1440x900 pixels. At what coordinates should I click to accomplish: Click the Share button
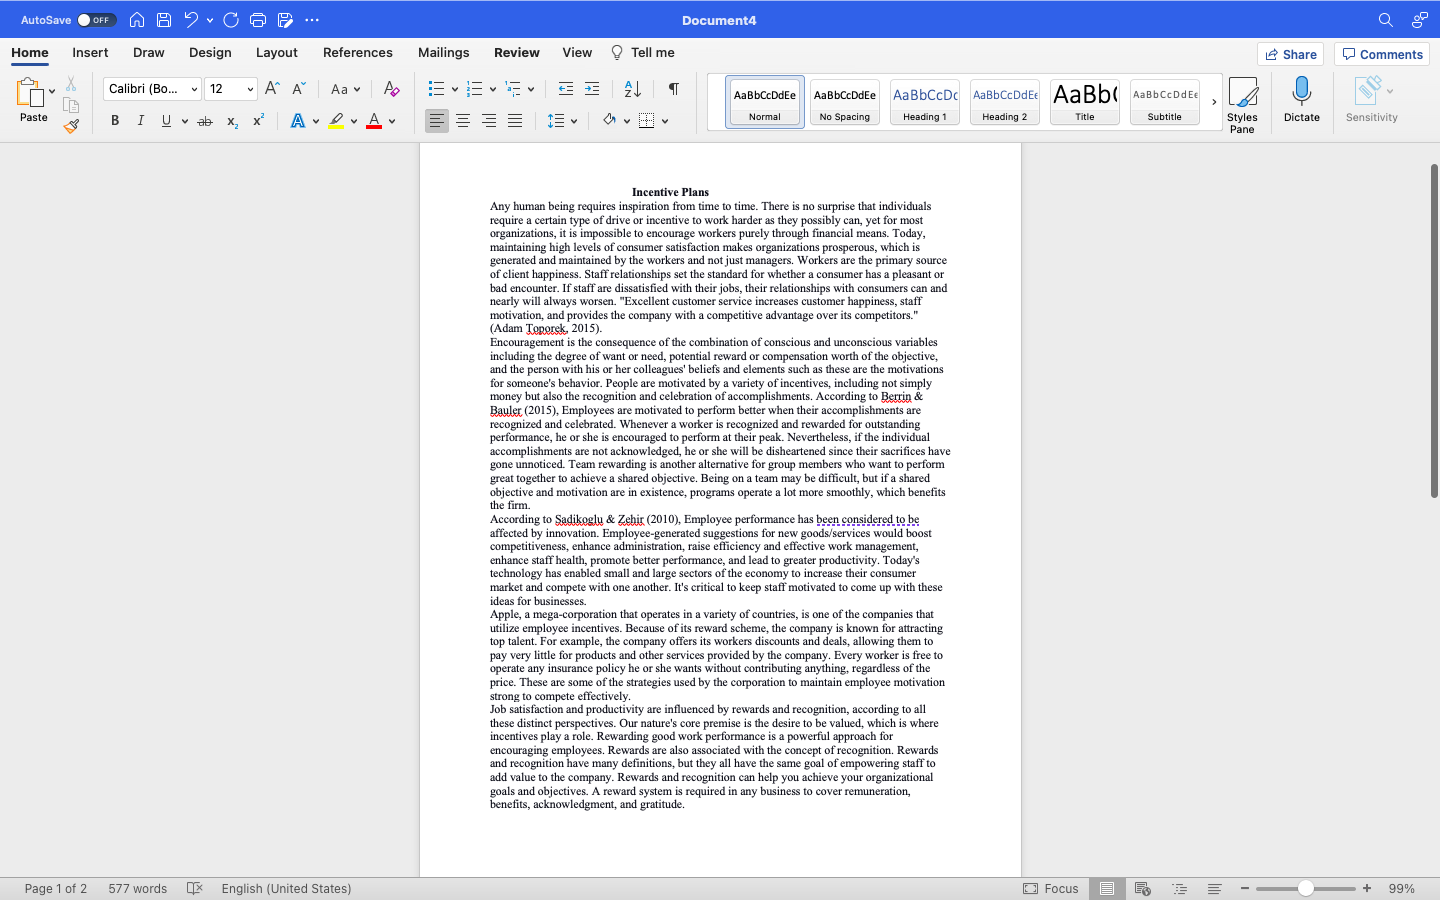pyautogui.click(x=1290, y=54)
